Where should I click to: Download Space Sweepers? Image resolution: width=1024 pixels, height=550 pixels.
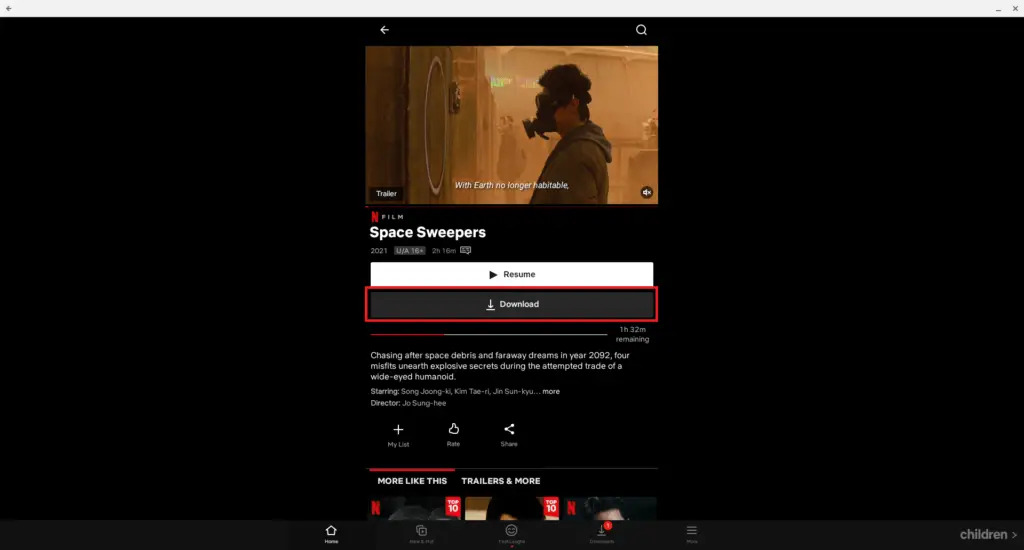coord(511,304)
